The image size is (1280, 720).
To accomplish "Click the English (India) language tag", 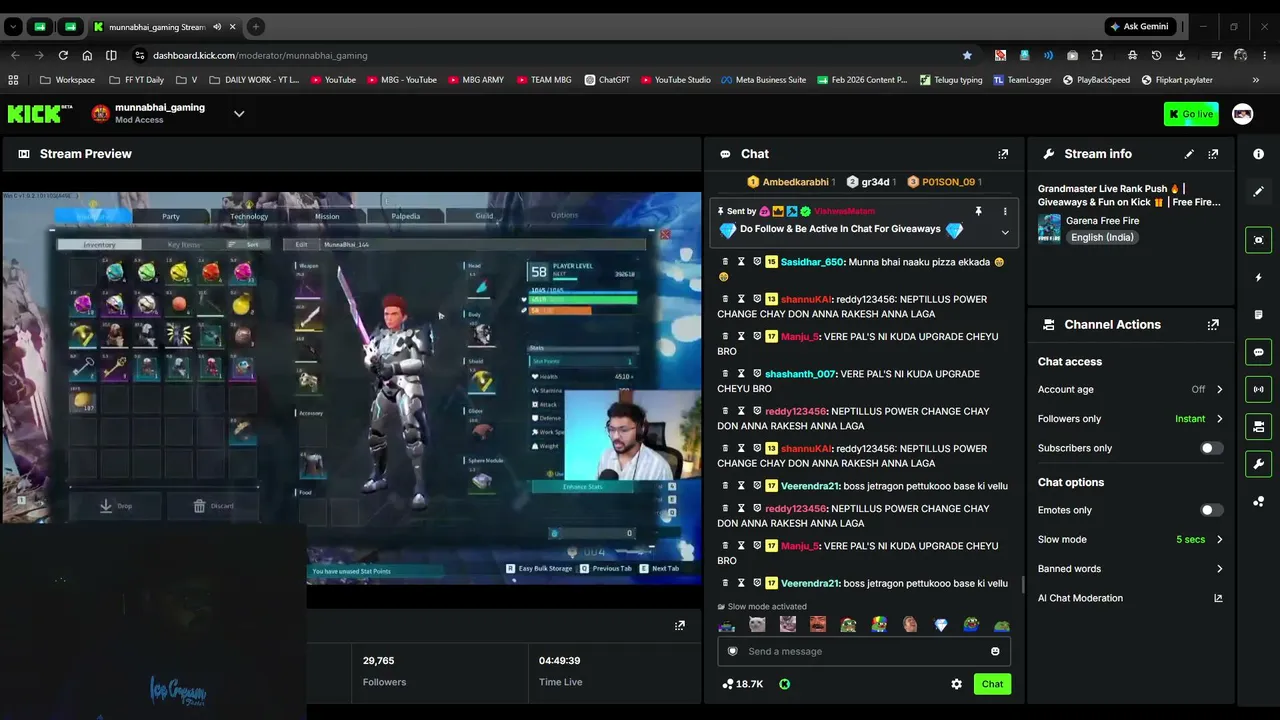I will point(1103,238).
